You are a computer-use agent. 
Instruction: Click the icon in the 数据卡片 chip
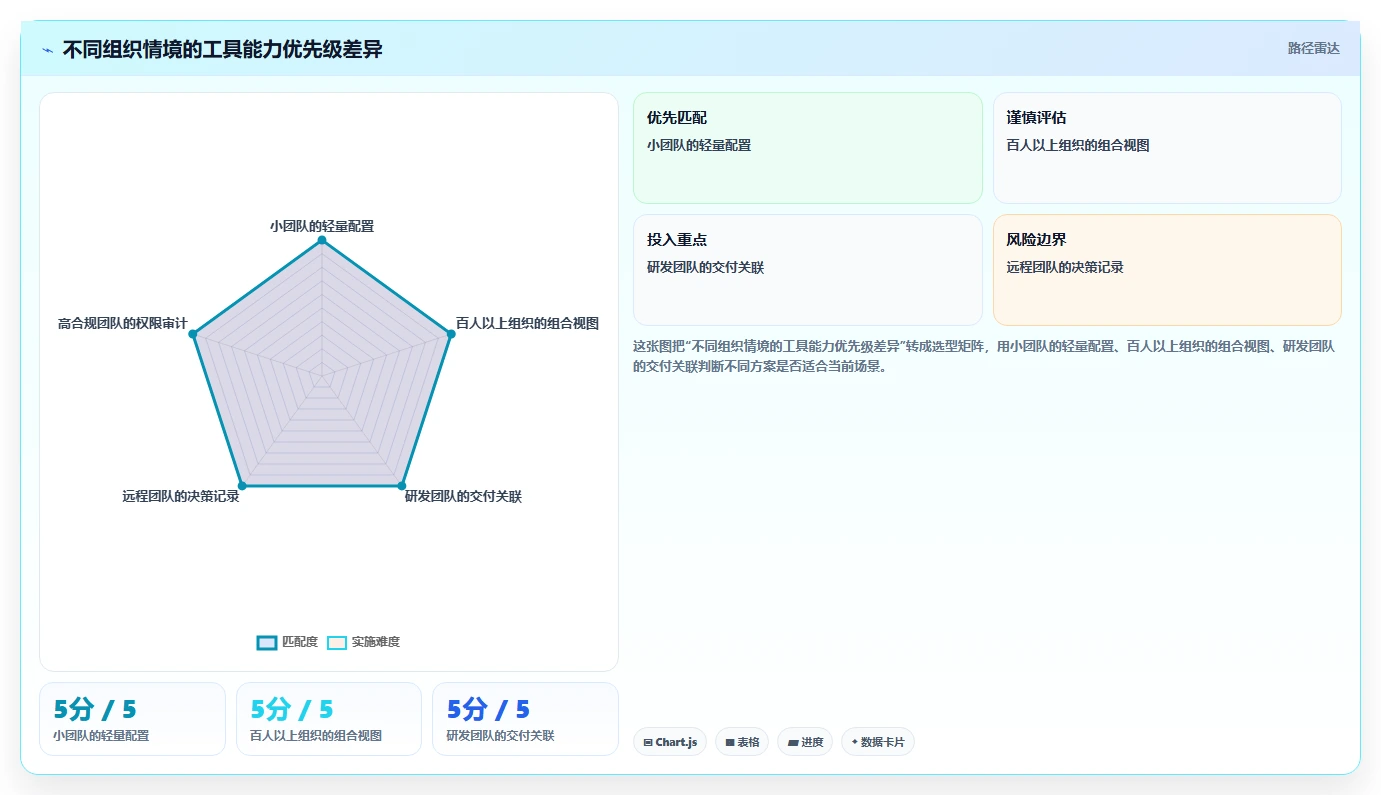854,742
